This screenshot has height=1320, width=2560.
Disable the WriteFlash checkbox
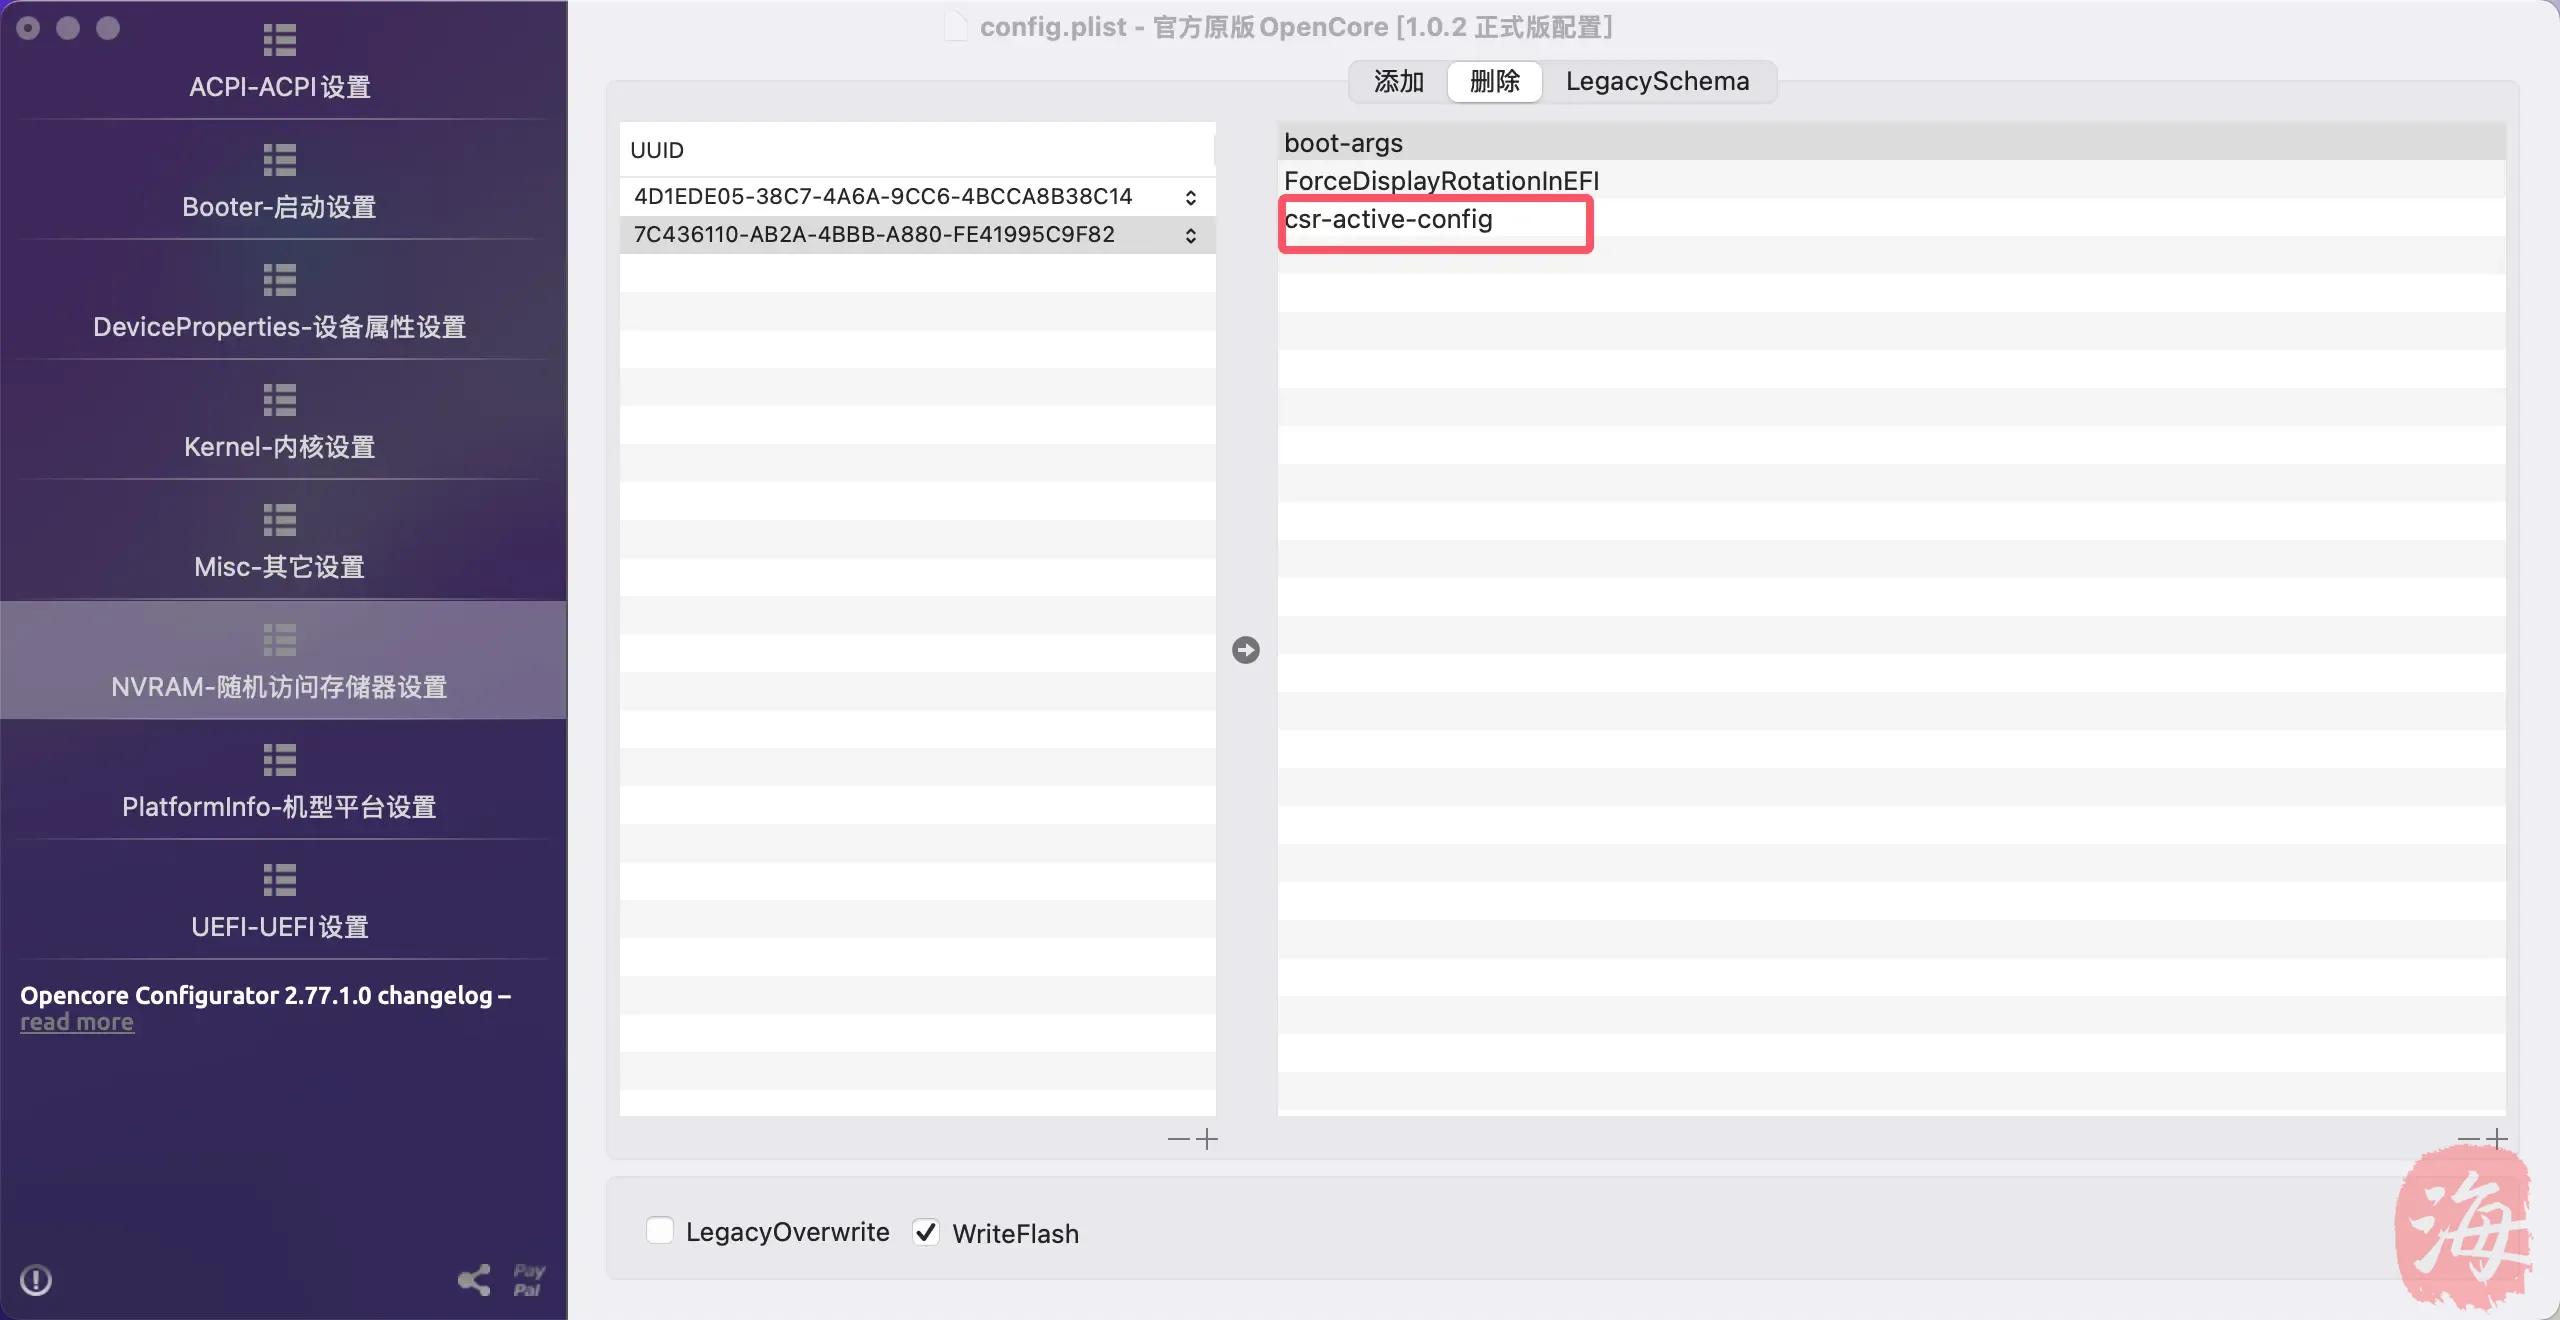926,1232
